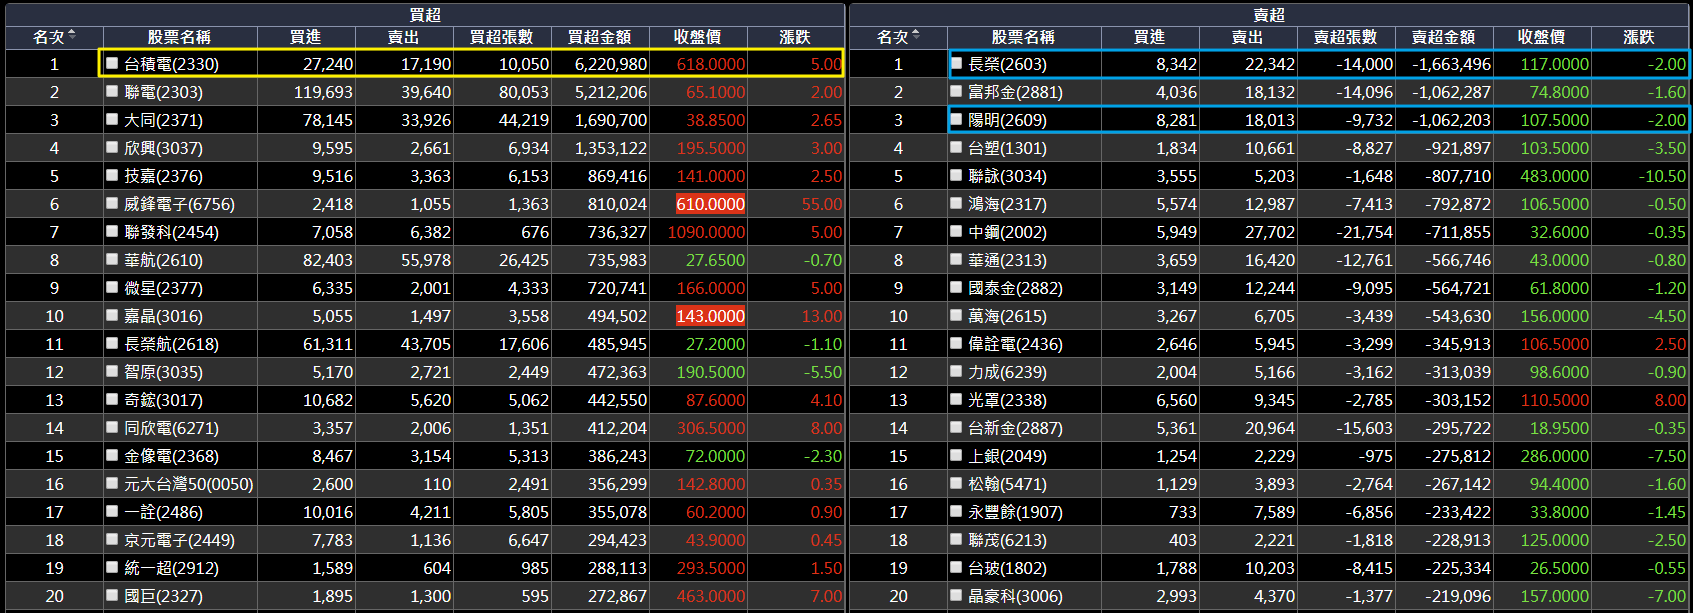Open stock 永豐餘(1907)
Viewport: 1693px width, 613px height.
click(1015, 512)
